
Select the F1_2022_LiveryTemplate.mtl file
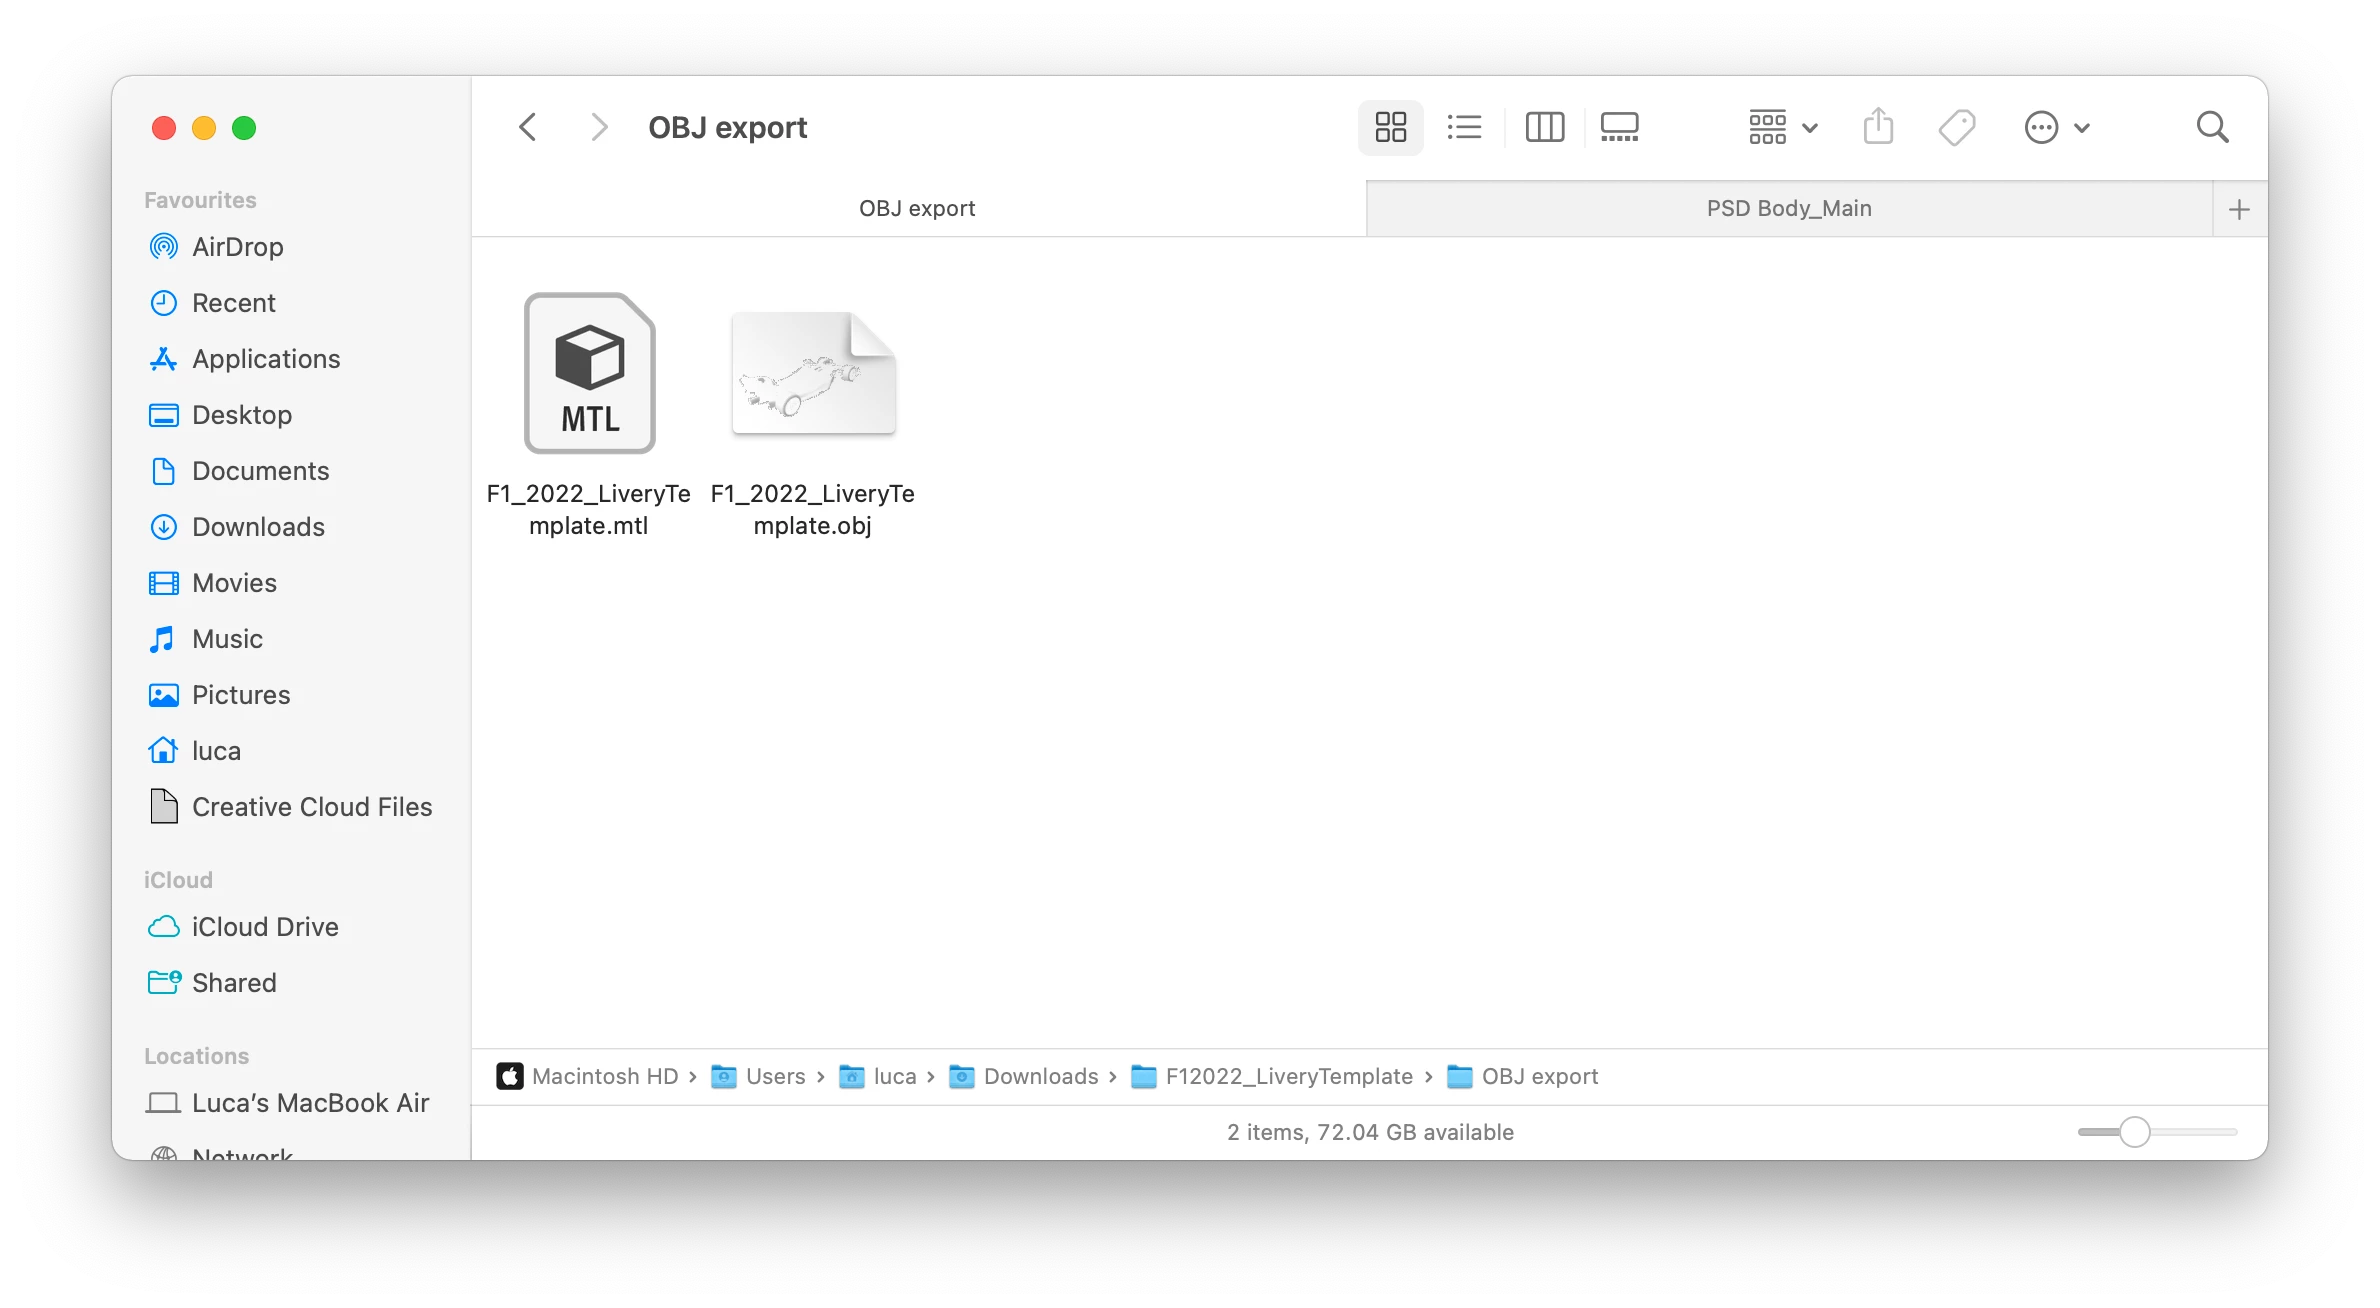(589, 374)
